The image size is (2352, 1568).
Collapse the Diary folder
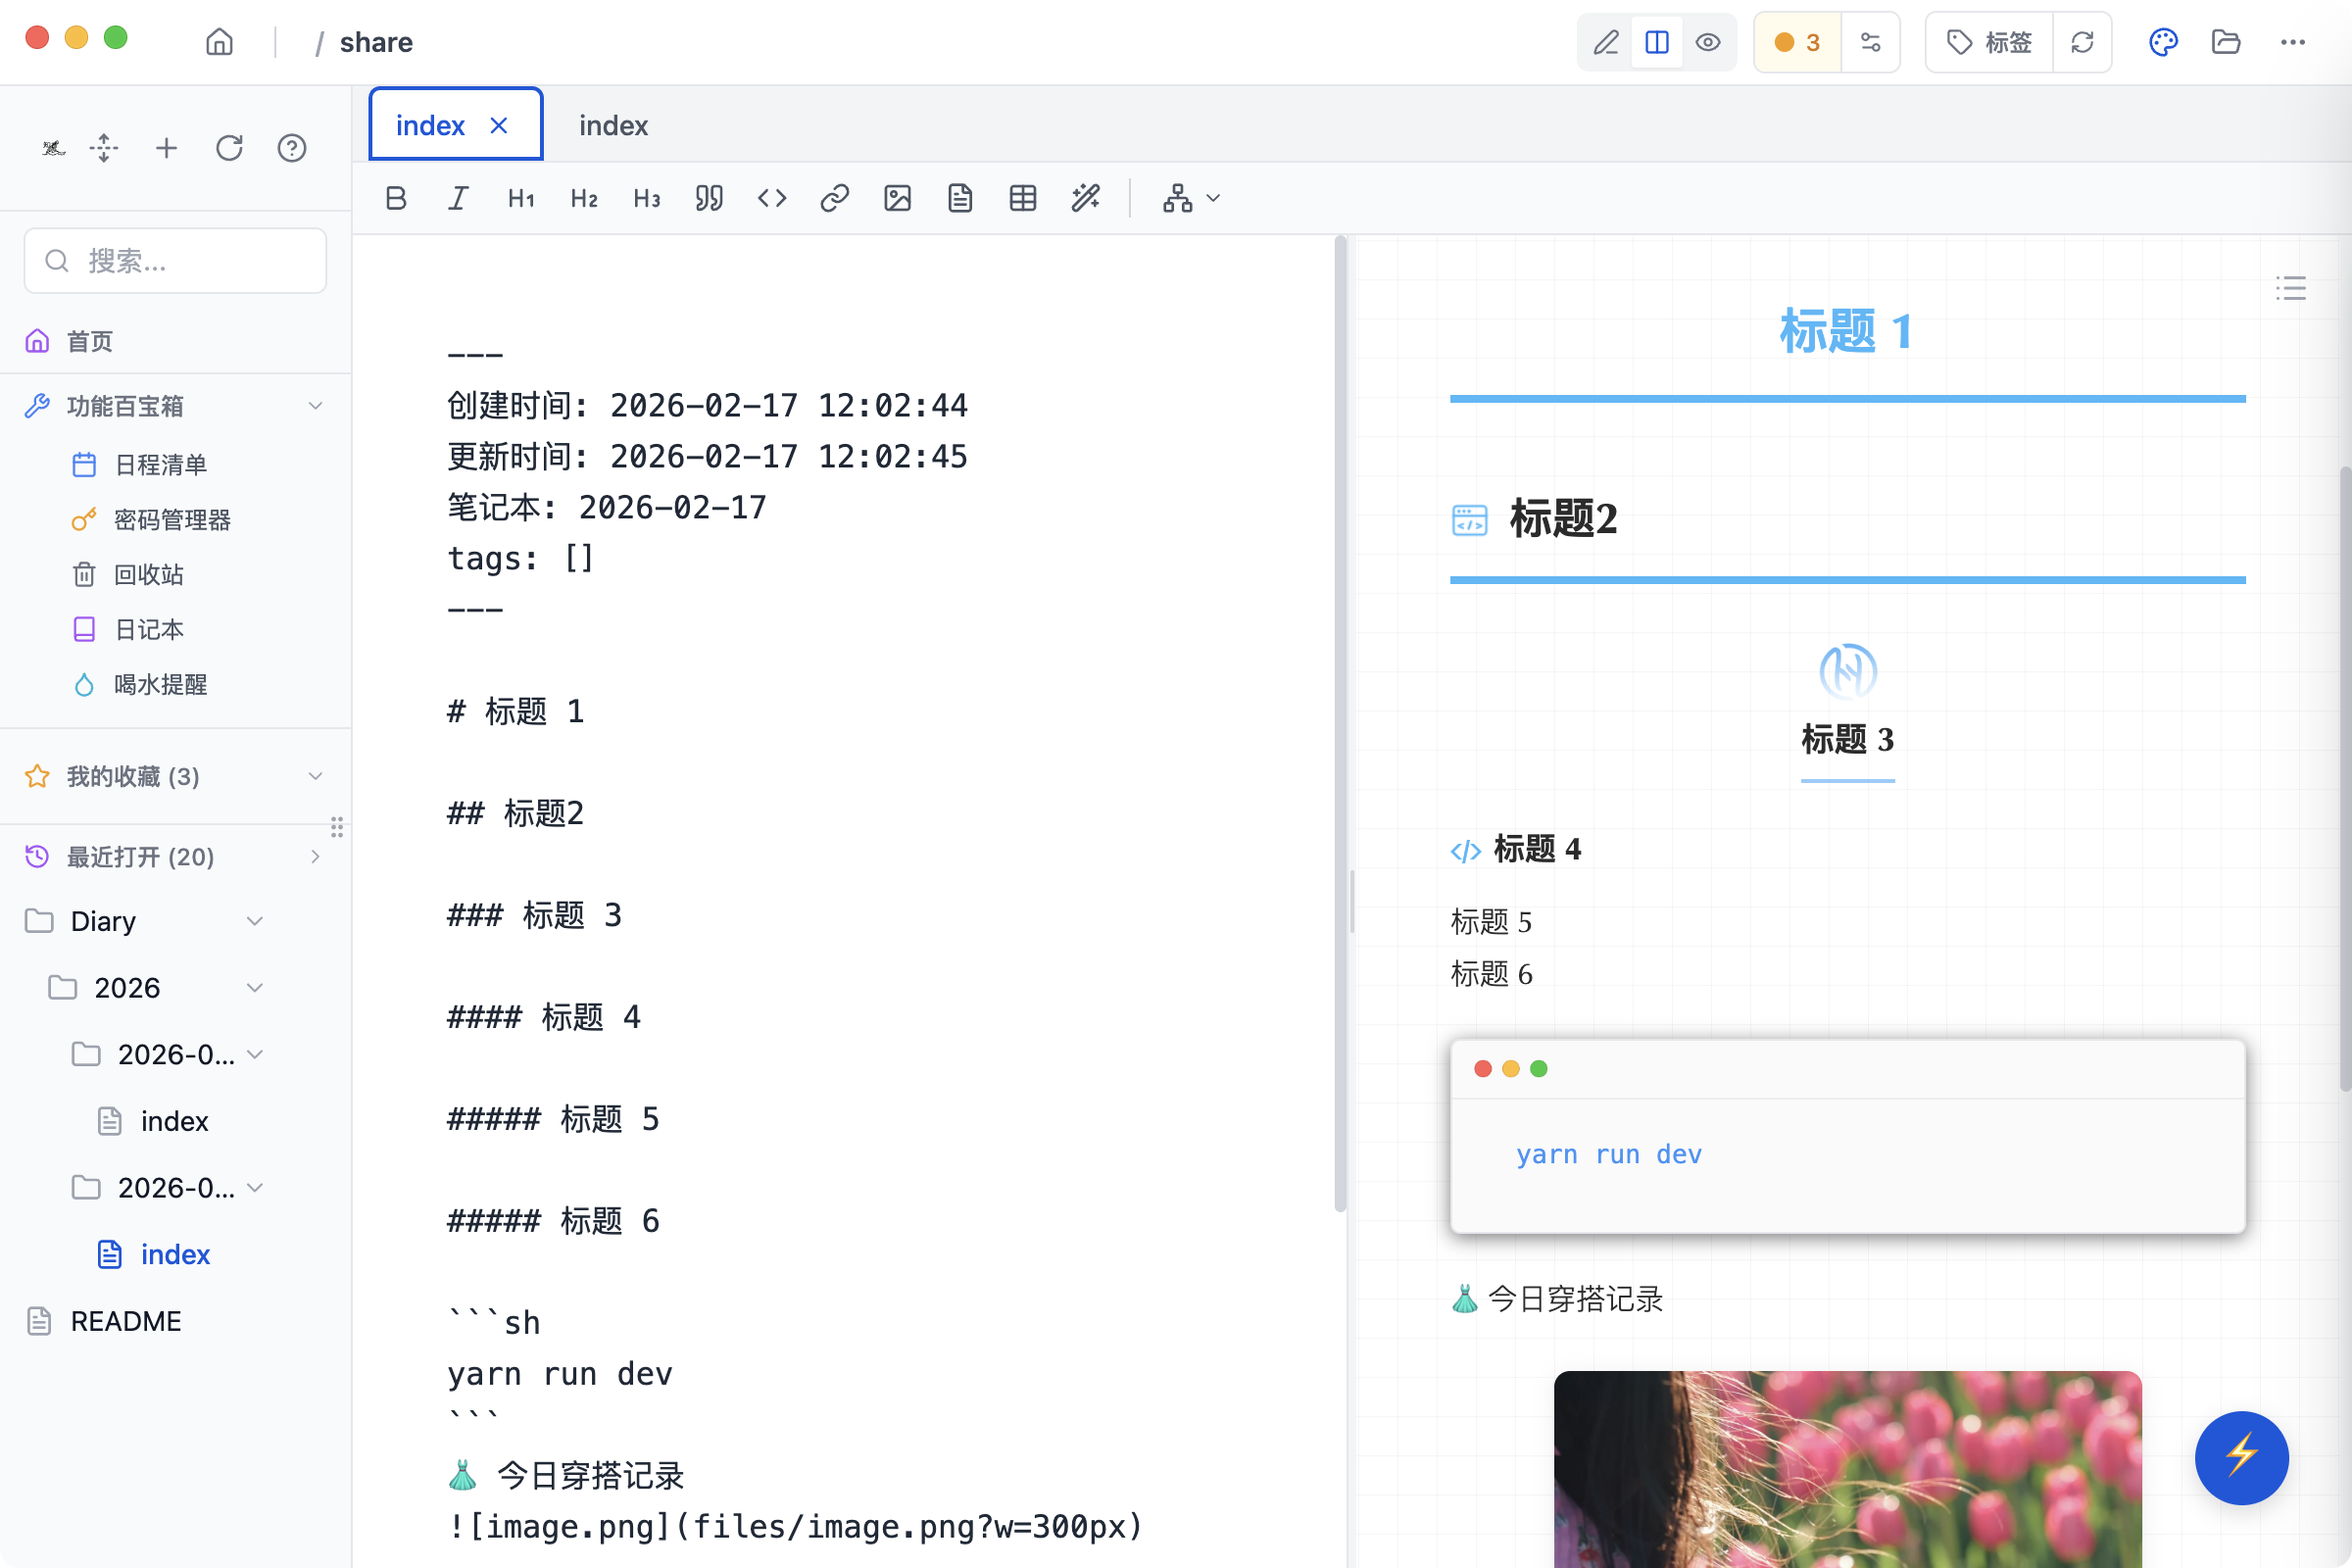(254, 921)
